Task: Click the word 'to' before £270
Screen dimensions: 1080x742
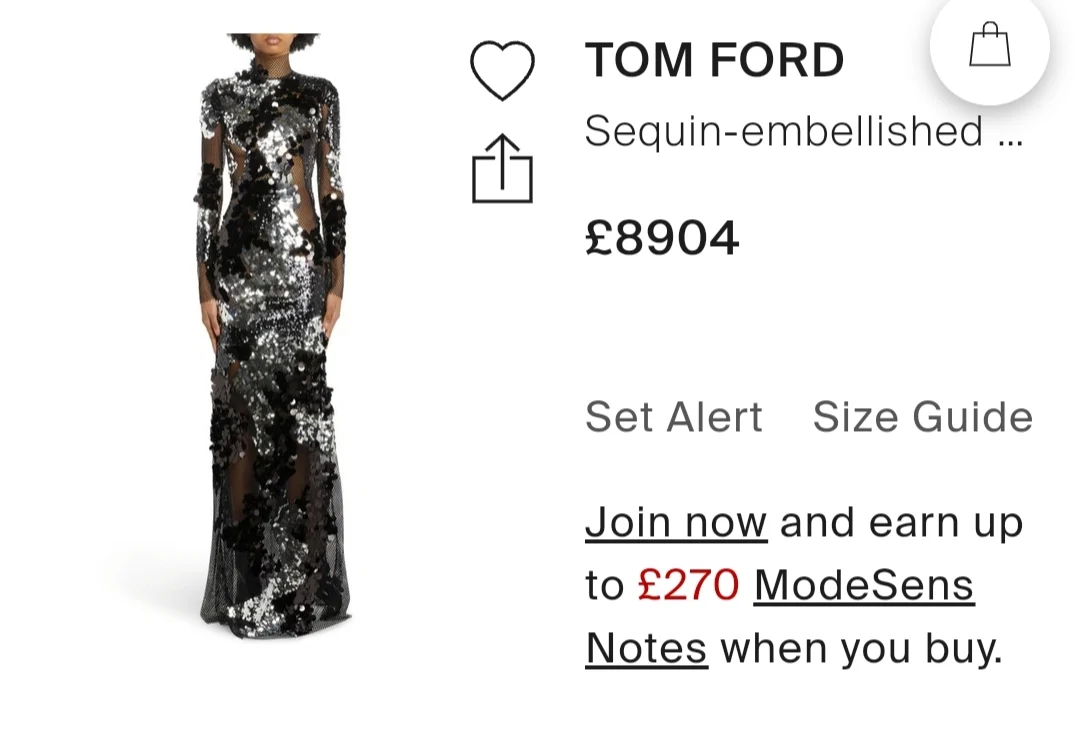Action: click(604, 586)
